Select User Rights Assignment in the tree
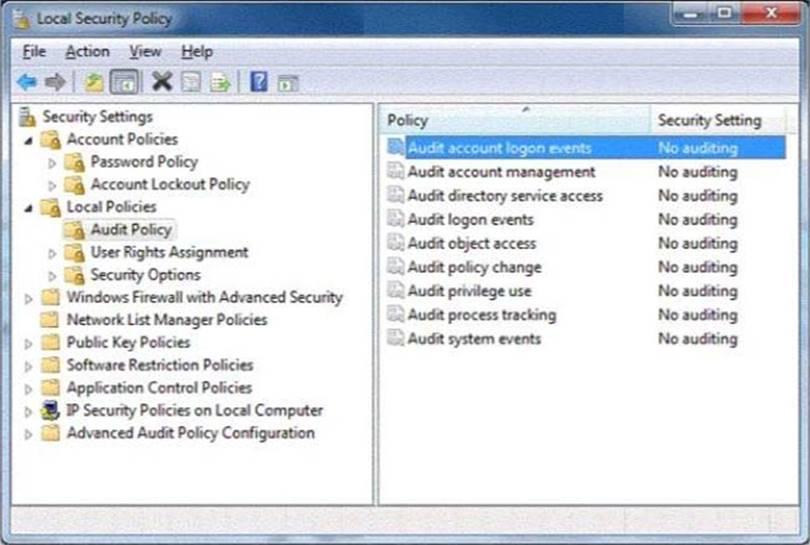 tap(169, 252)
